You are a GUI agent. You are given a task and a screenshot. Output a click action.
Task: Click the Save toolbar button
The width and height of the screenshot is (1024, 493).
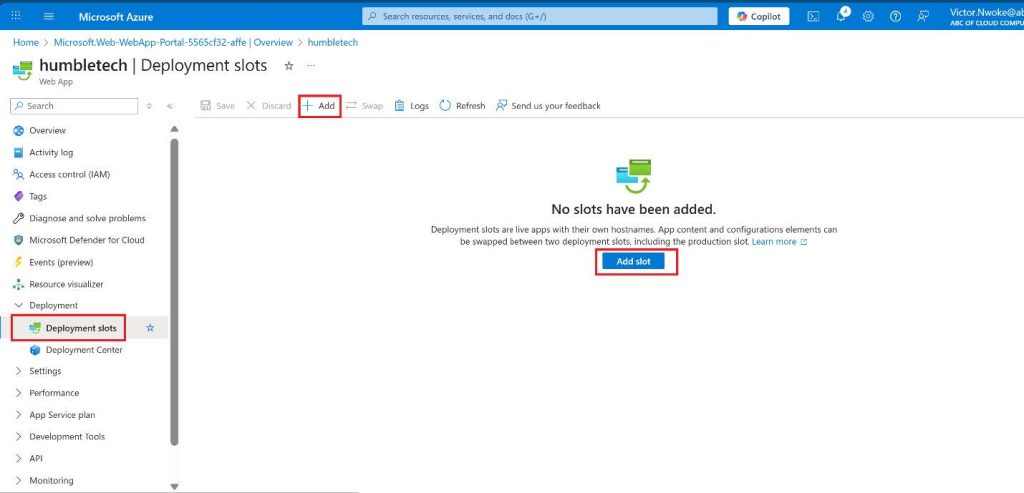click(x=217, y=106)
